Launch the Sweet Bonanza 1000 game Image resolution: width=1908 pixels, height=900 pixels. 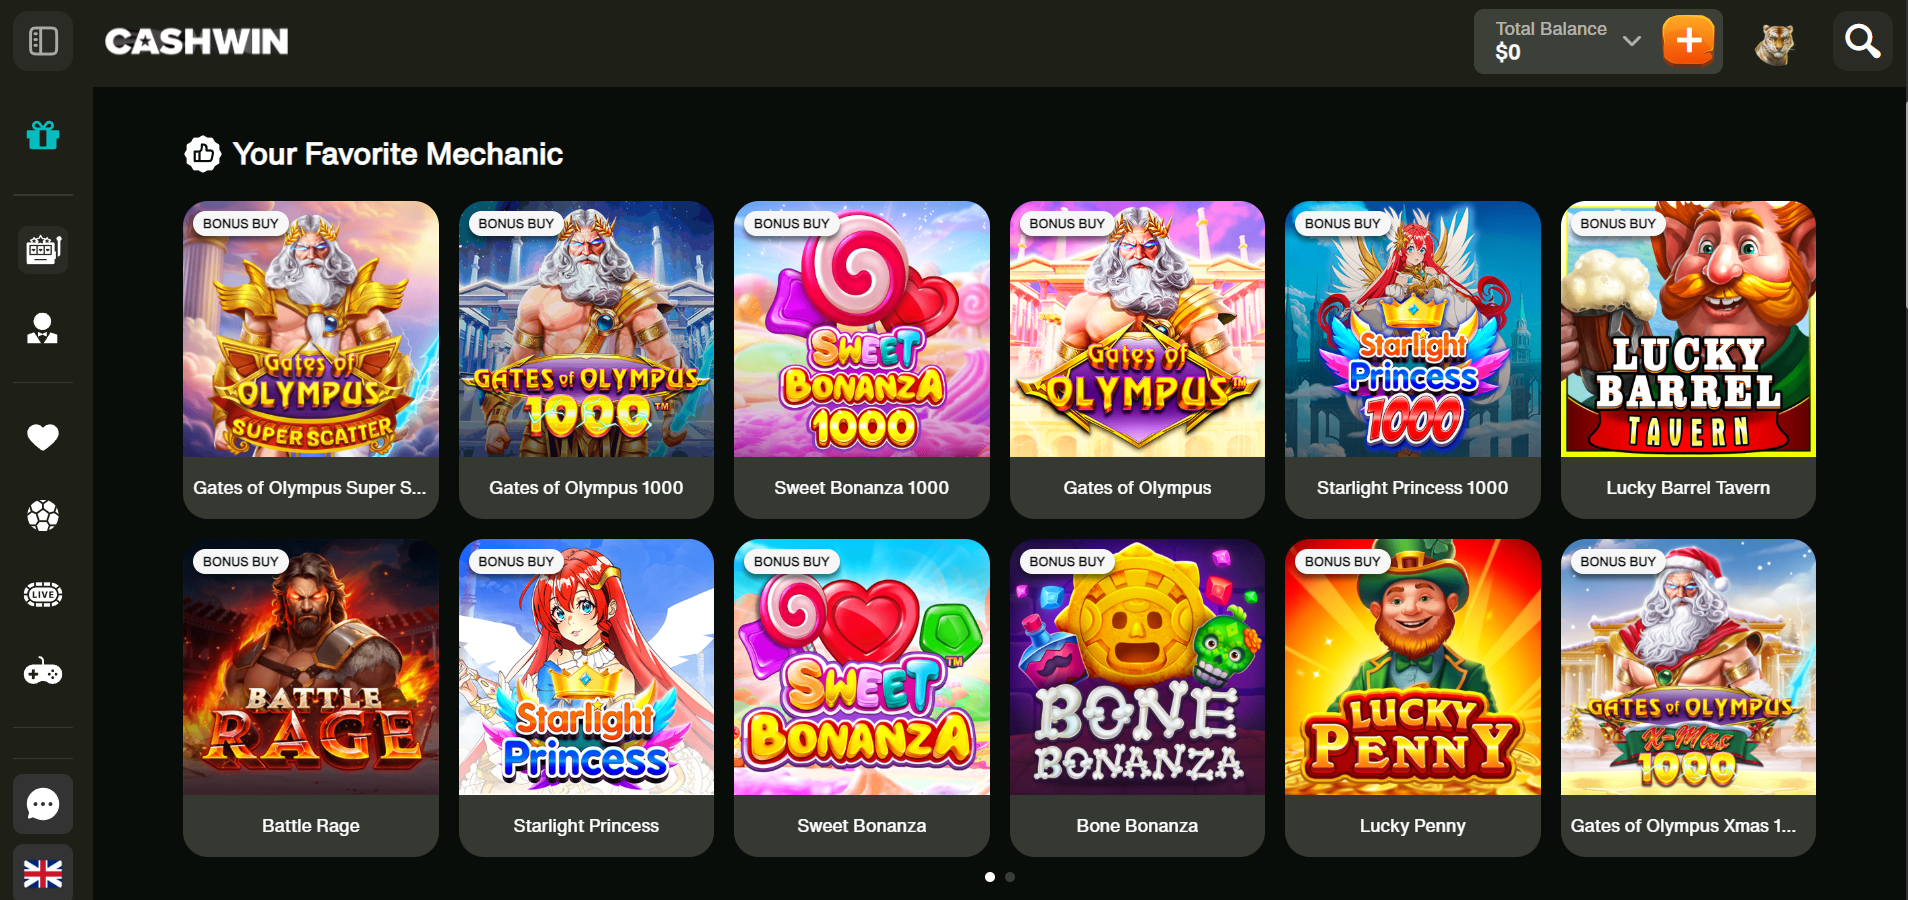[x=862, y=360]
